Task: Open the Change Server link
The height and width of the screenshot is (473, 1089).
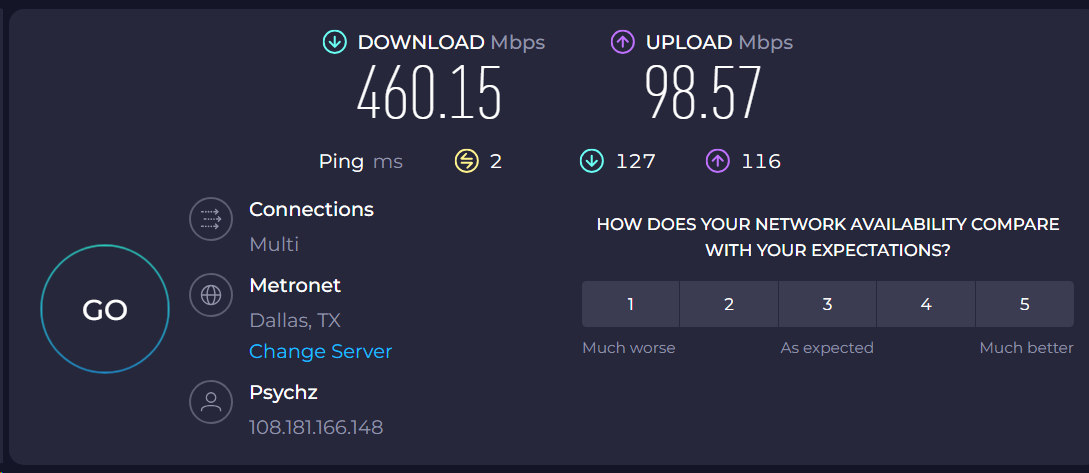Action: pyautogui.click(x=320, y=351)
